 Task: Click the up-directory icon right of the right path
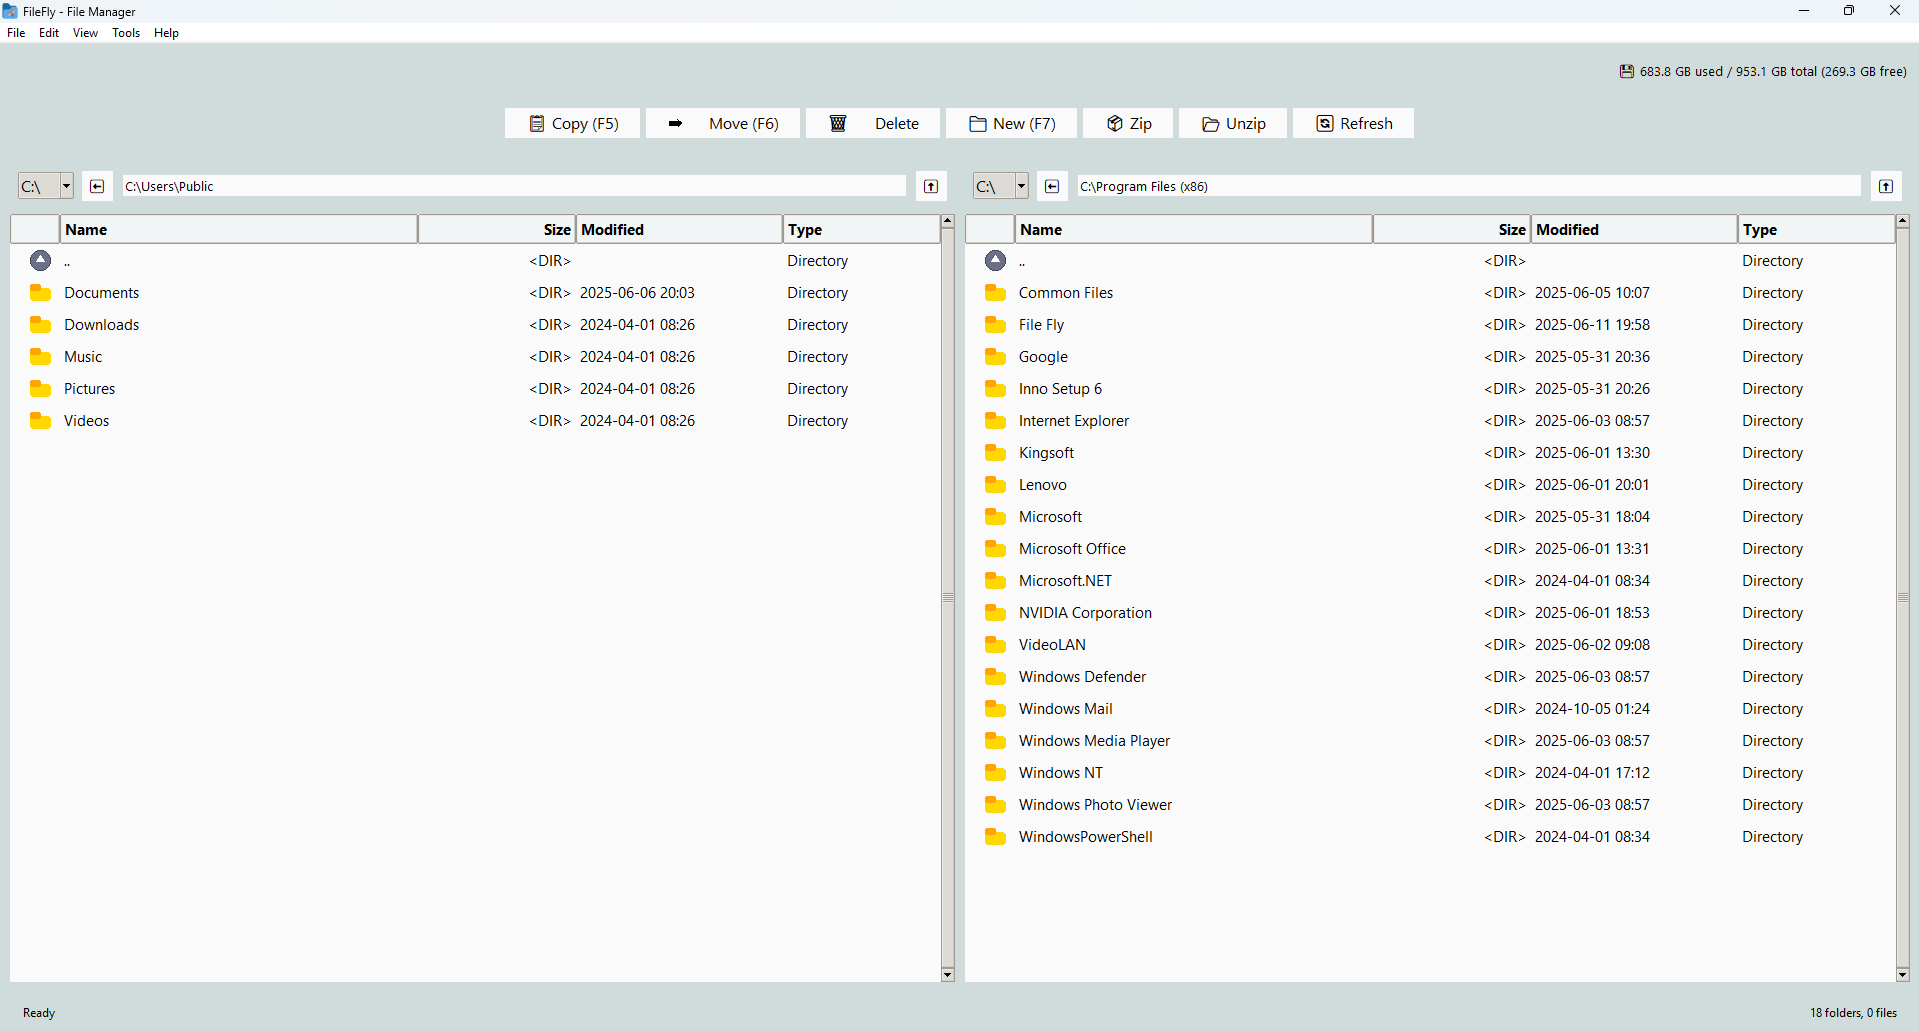click(1886, 186)
